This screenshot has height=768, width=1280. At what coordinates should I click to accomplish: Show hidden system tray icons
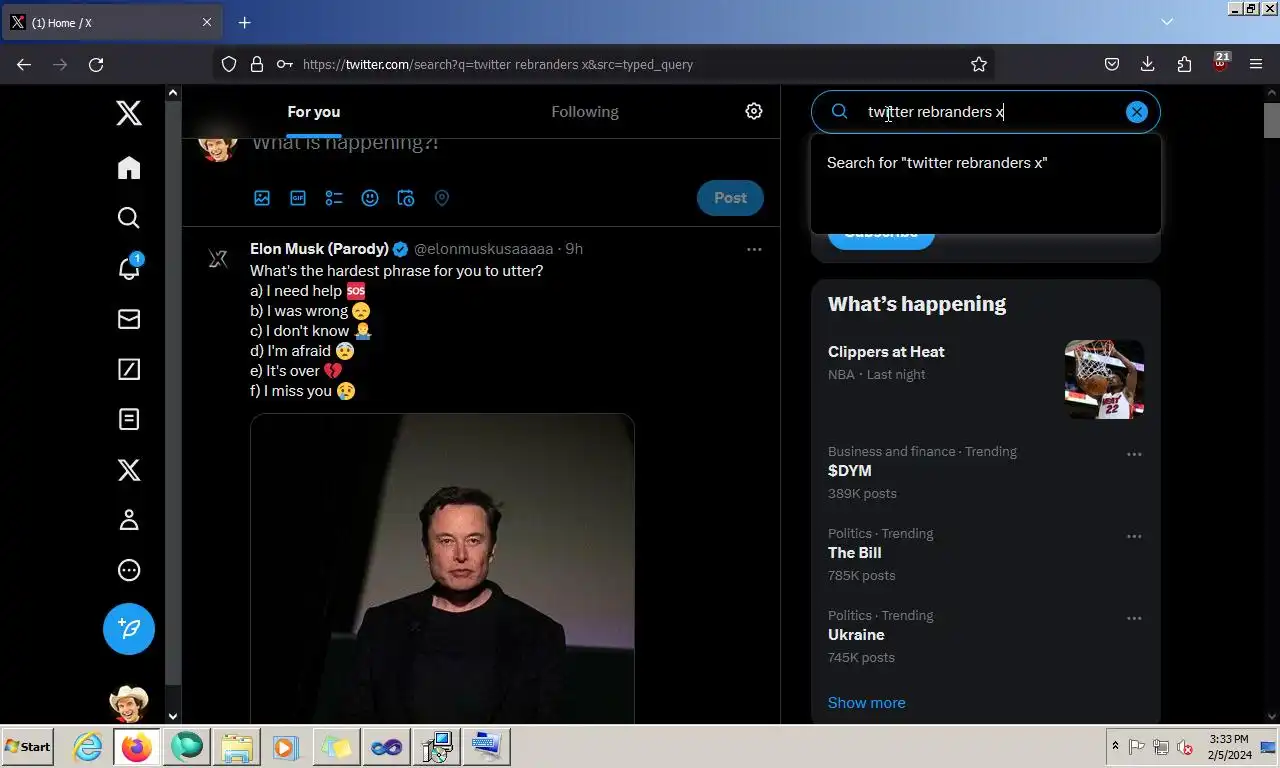click(1115, 747)
